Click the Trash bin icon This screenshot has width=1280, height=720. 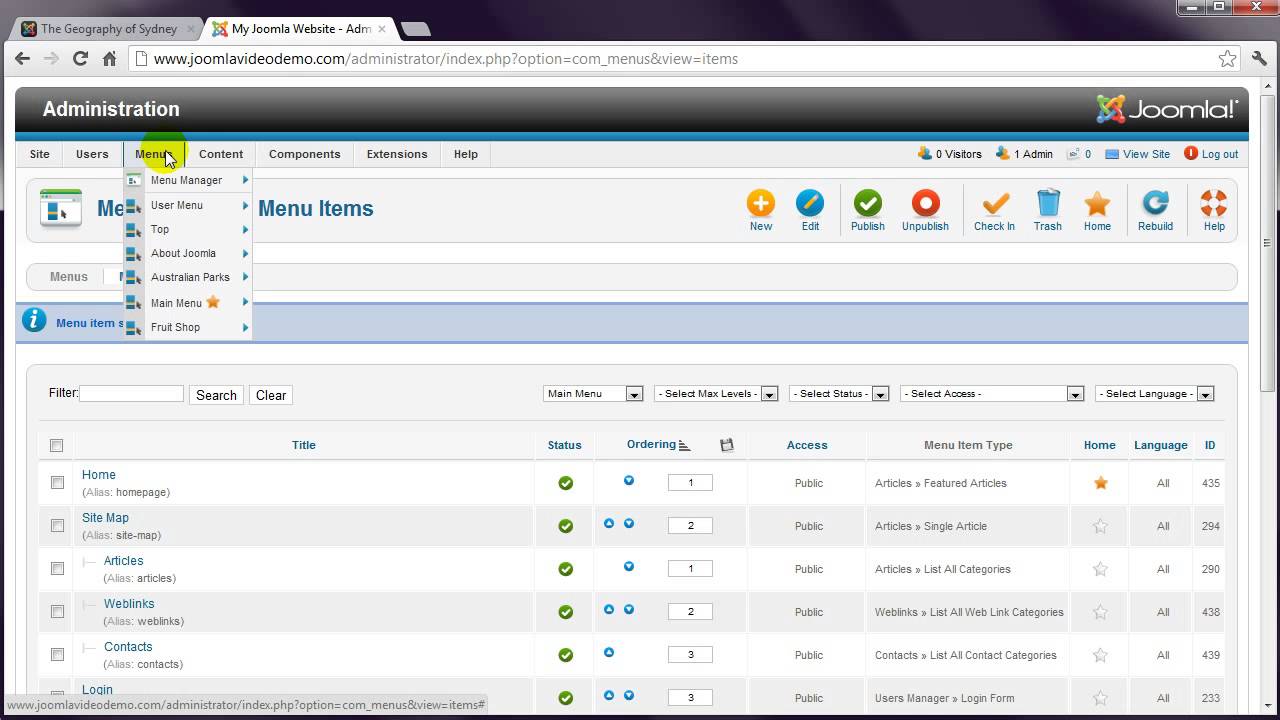[1048, 203]
